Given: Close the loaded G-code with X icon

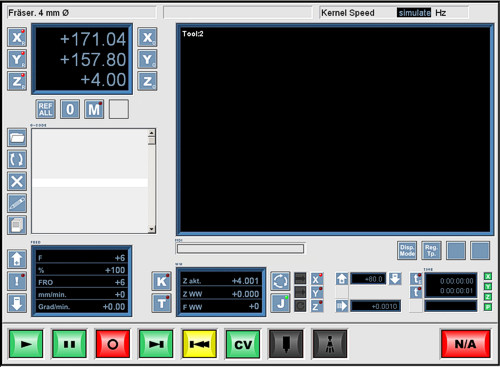Looking at the screenshot, I should point(17,181).
